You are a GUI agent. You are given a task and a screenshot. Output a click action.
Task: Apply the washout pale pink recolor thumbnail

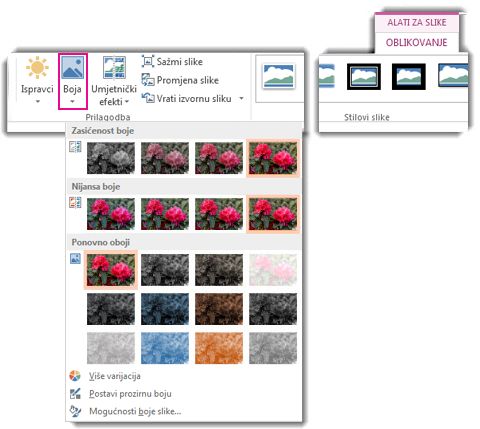[x=273, y=270]
